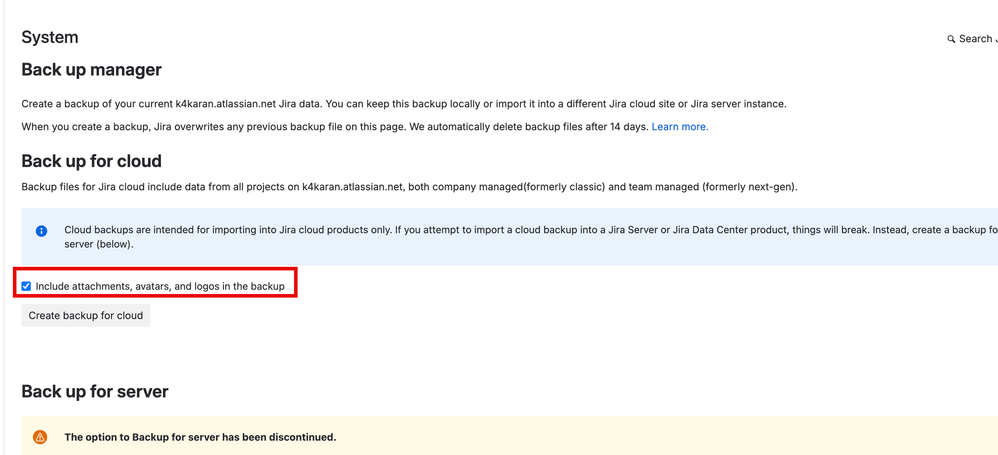This screenshot has height=455, width=998.
Task: Click the blue info icon in cloud notice
Action: [41, 231]
